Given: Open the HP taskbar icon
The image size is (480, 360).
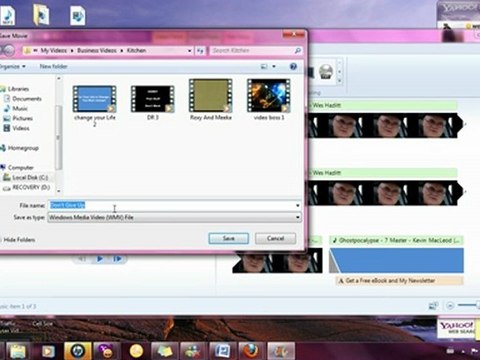Looking at the screenshot, I should pos(77,352).
